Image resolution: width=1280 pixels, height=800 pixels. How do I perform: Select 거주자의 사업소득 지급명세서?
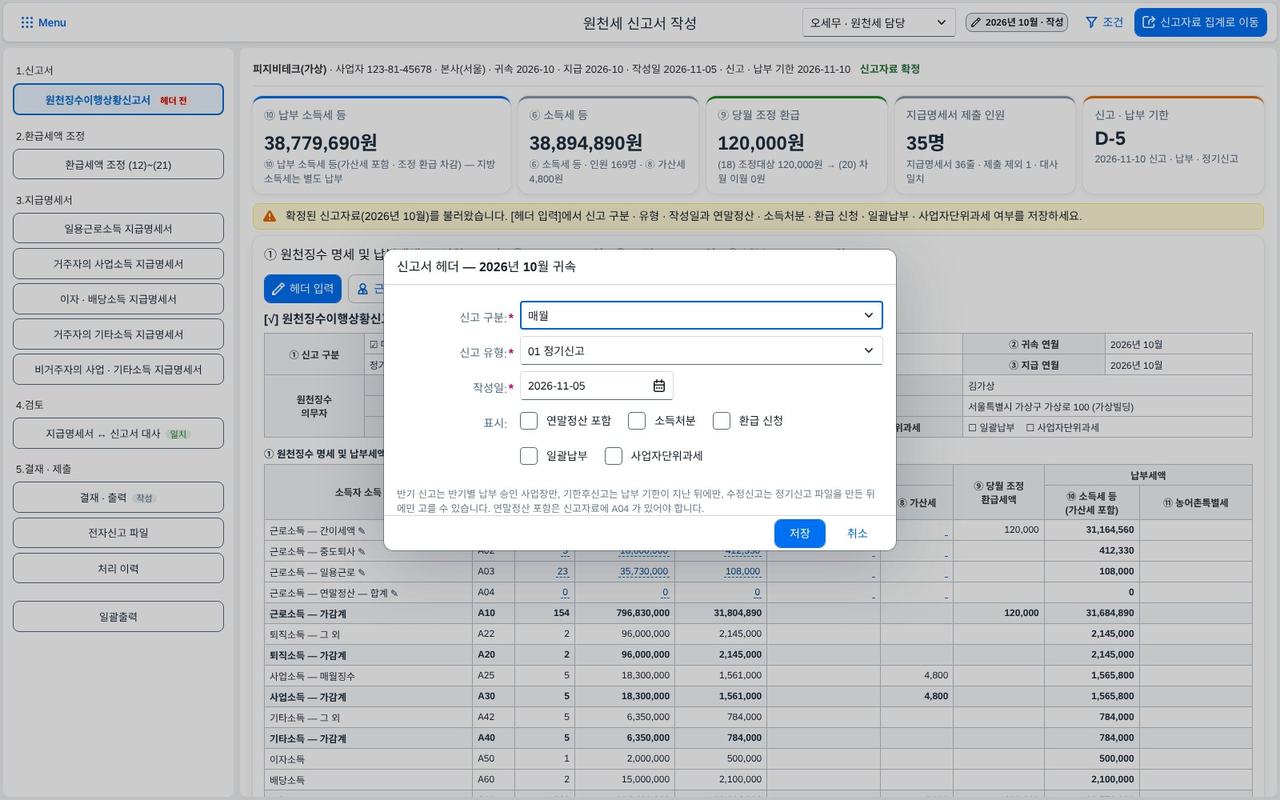[118, 264]
